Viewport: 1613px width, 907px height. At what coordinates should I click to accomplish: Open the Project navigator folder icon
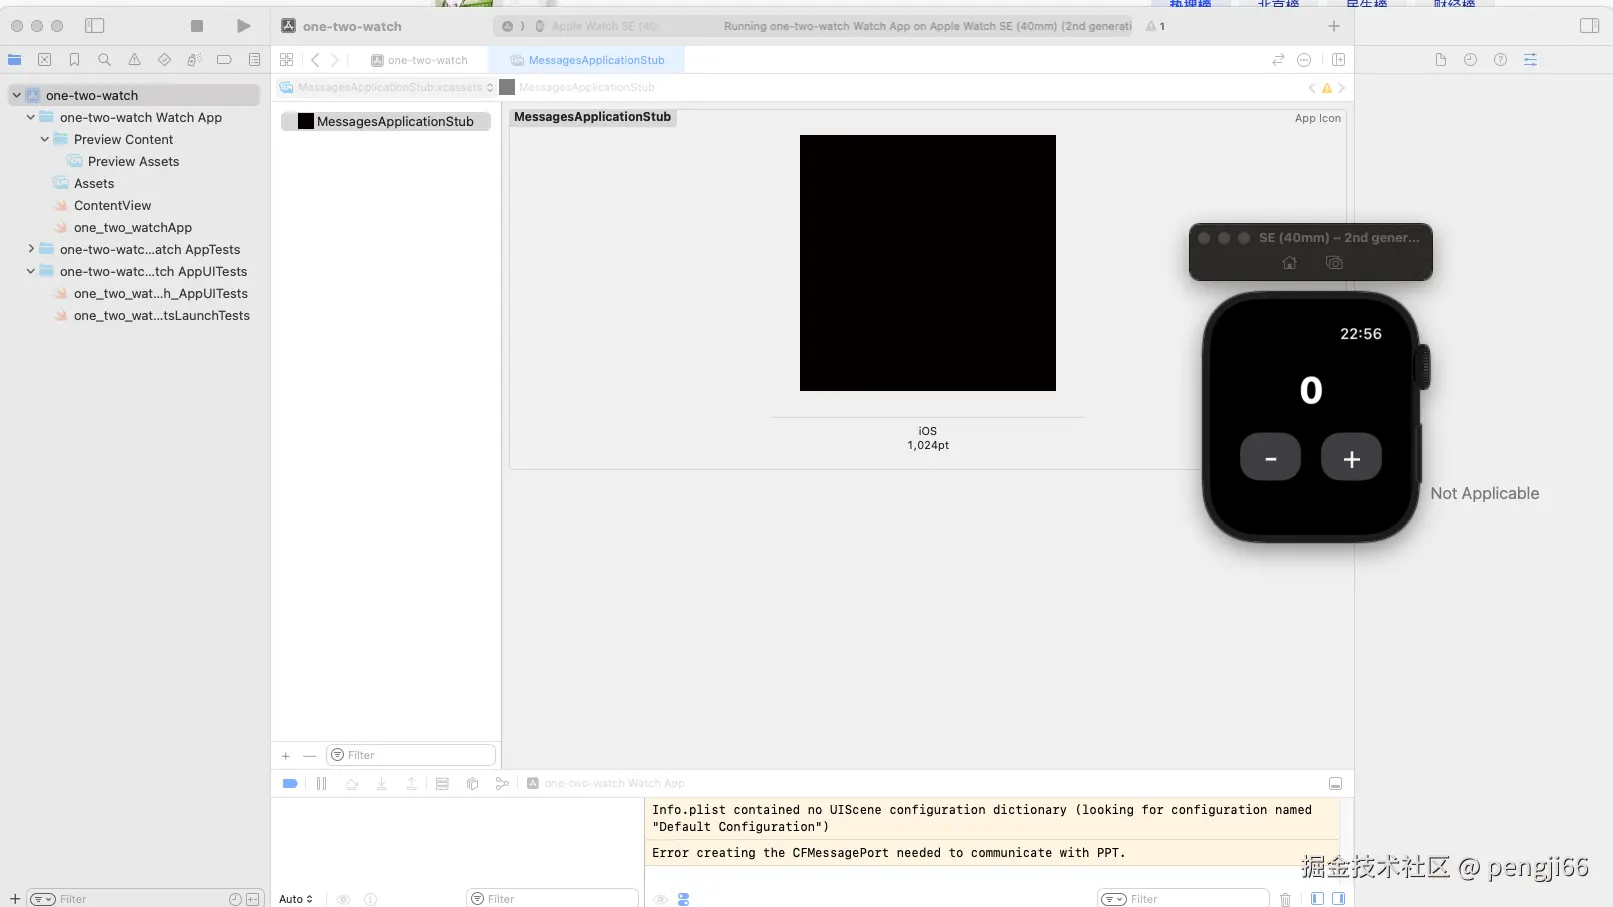15,60
